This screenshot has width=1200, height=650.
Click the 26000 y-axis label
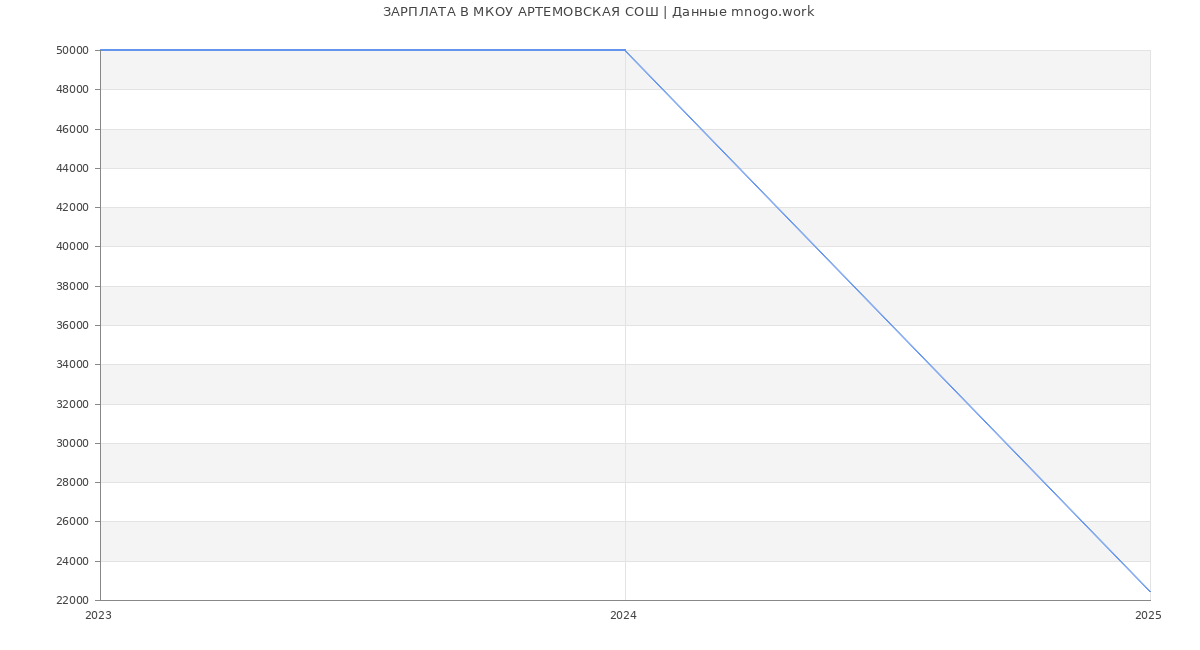pyautogui.click(x=73, y=522)
